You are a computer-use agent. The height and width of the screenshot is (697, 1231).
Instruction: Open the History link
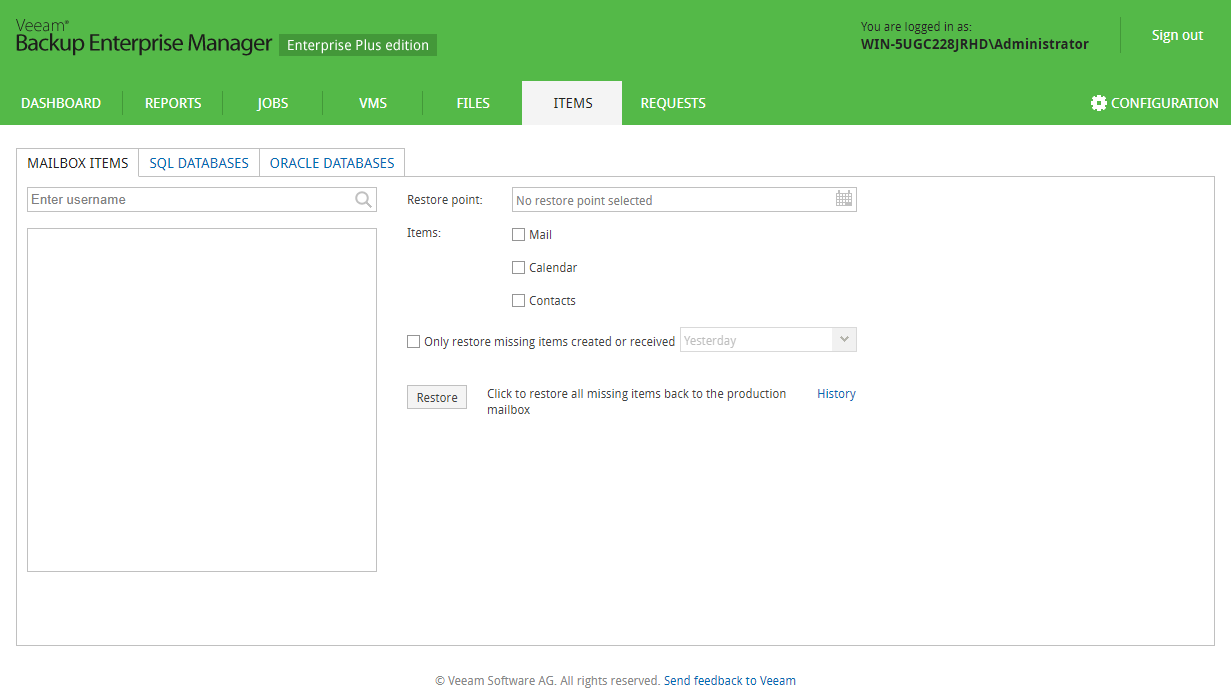(836, 394)
